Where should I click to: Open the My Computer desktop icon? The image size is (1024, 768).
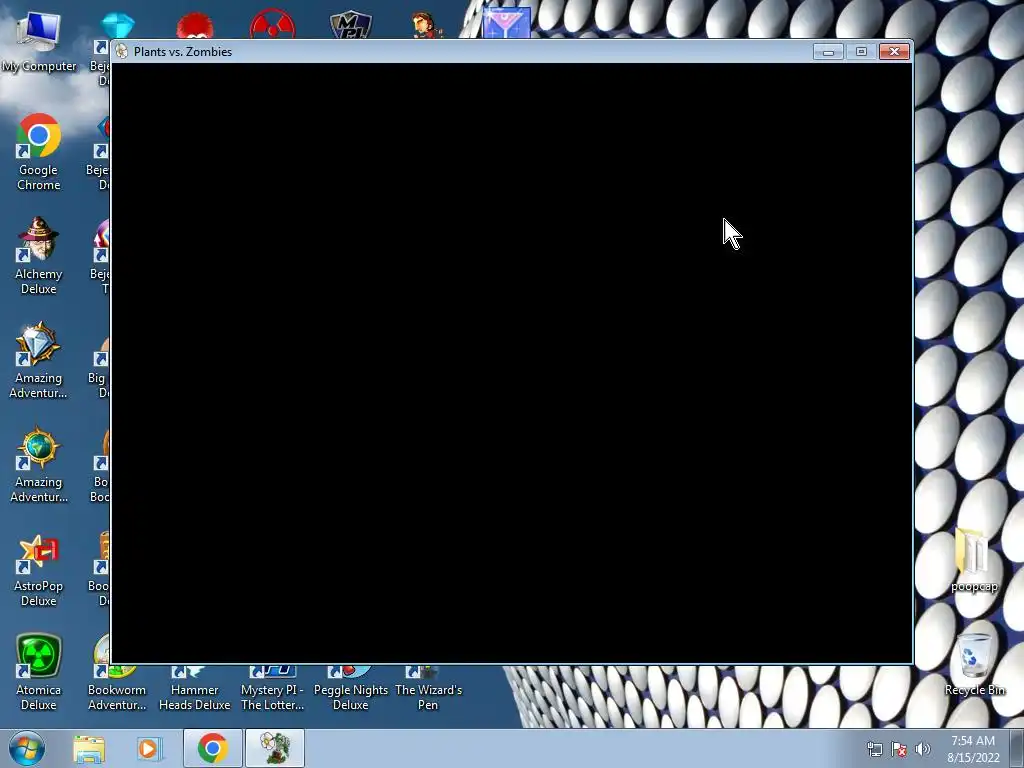click(39, 40)
